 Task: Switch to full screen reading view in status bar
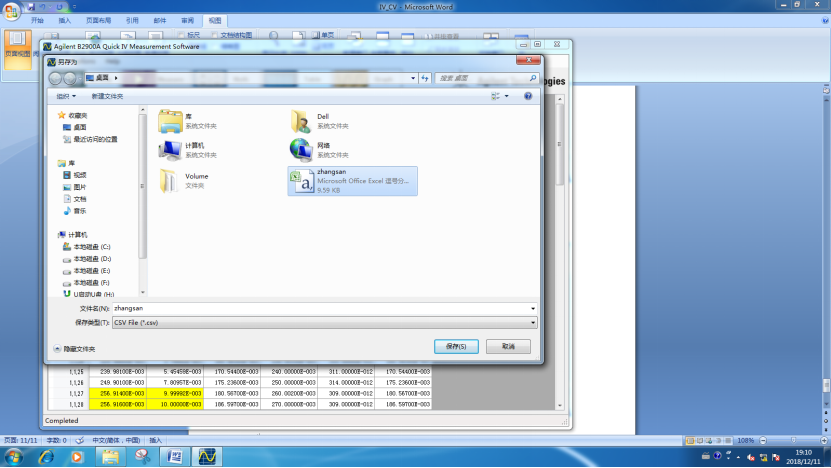pyautogui.click(x=700, y=440)
